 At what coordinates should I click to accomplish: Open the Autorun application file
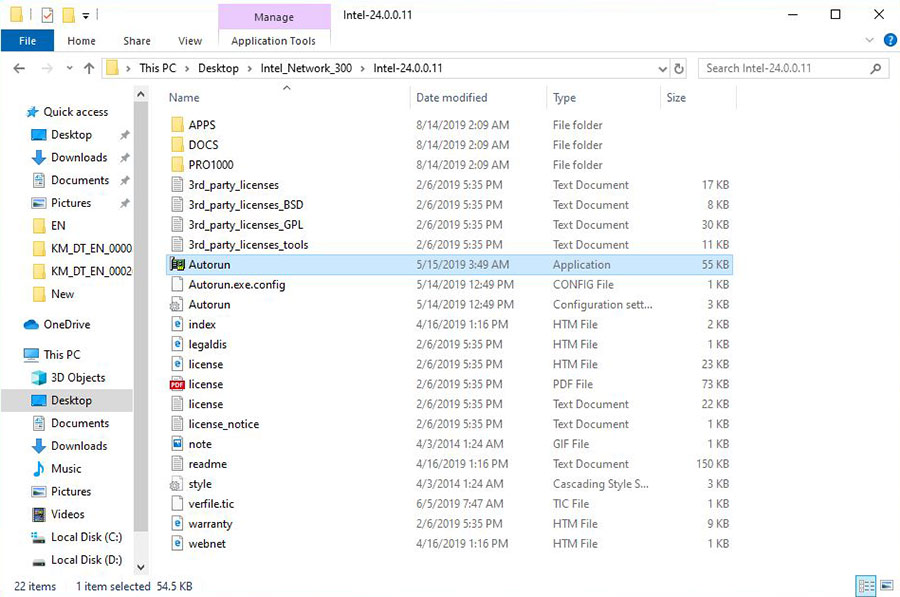point(449,265)
